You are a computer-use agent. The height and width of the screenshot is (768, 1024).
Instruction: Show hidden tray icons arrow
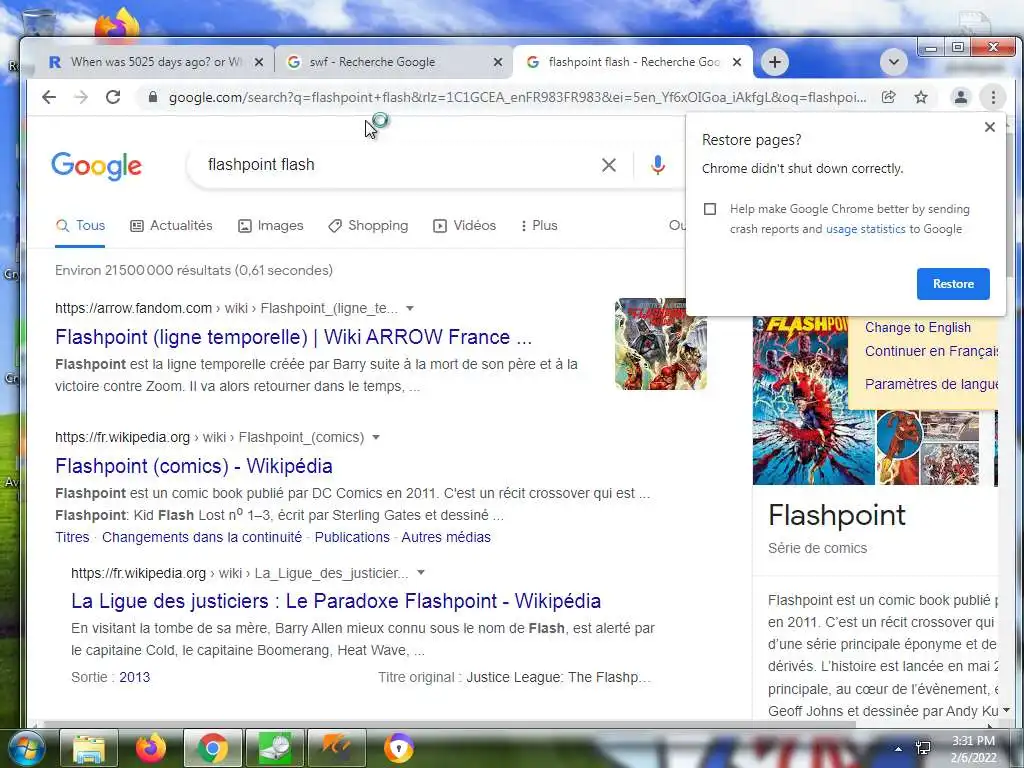coord(899,749)
